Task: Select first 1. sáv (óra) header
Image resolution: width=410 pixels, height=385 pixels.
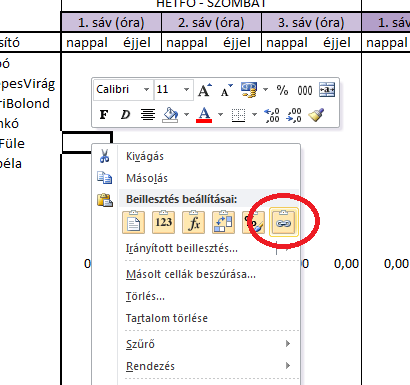Action: coord(111,23)
